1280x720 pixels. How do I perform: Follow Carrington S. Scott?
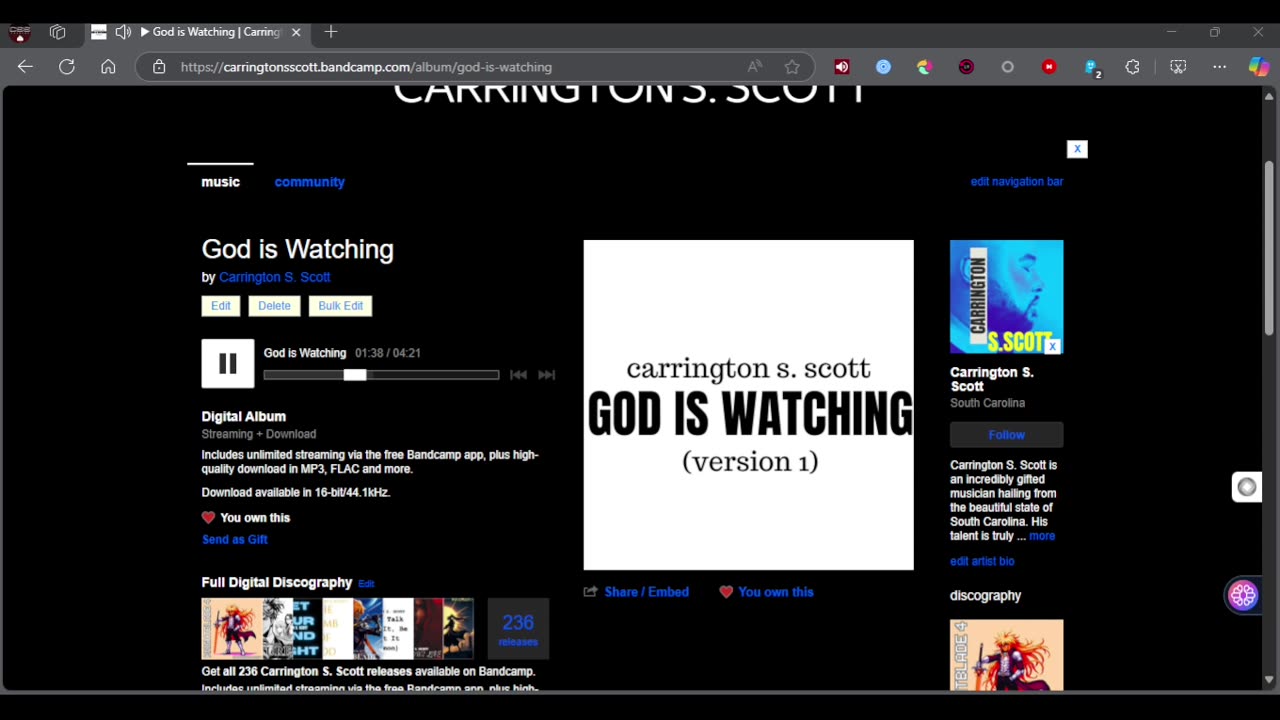pyautogui.click(x=1006, y=435)
